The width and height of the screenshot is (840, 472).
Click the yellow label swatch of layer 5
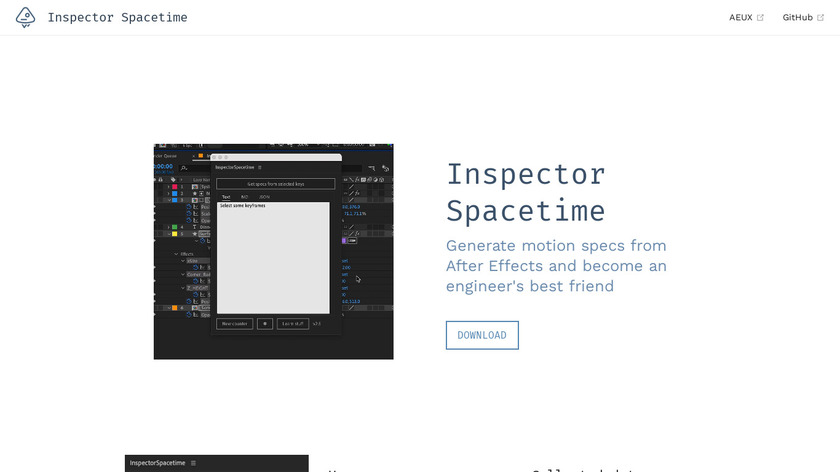pyautogui.click(x=175, y=234)
